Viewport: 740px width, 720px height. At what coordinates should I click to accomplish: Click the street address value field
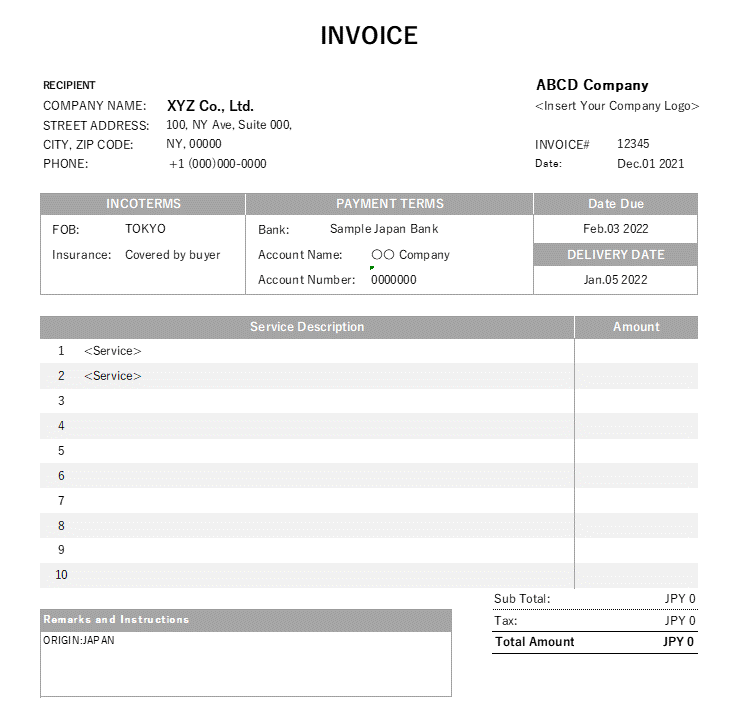point(229,125)
